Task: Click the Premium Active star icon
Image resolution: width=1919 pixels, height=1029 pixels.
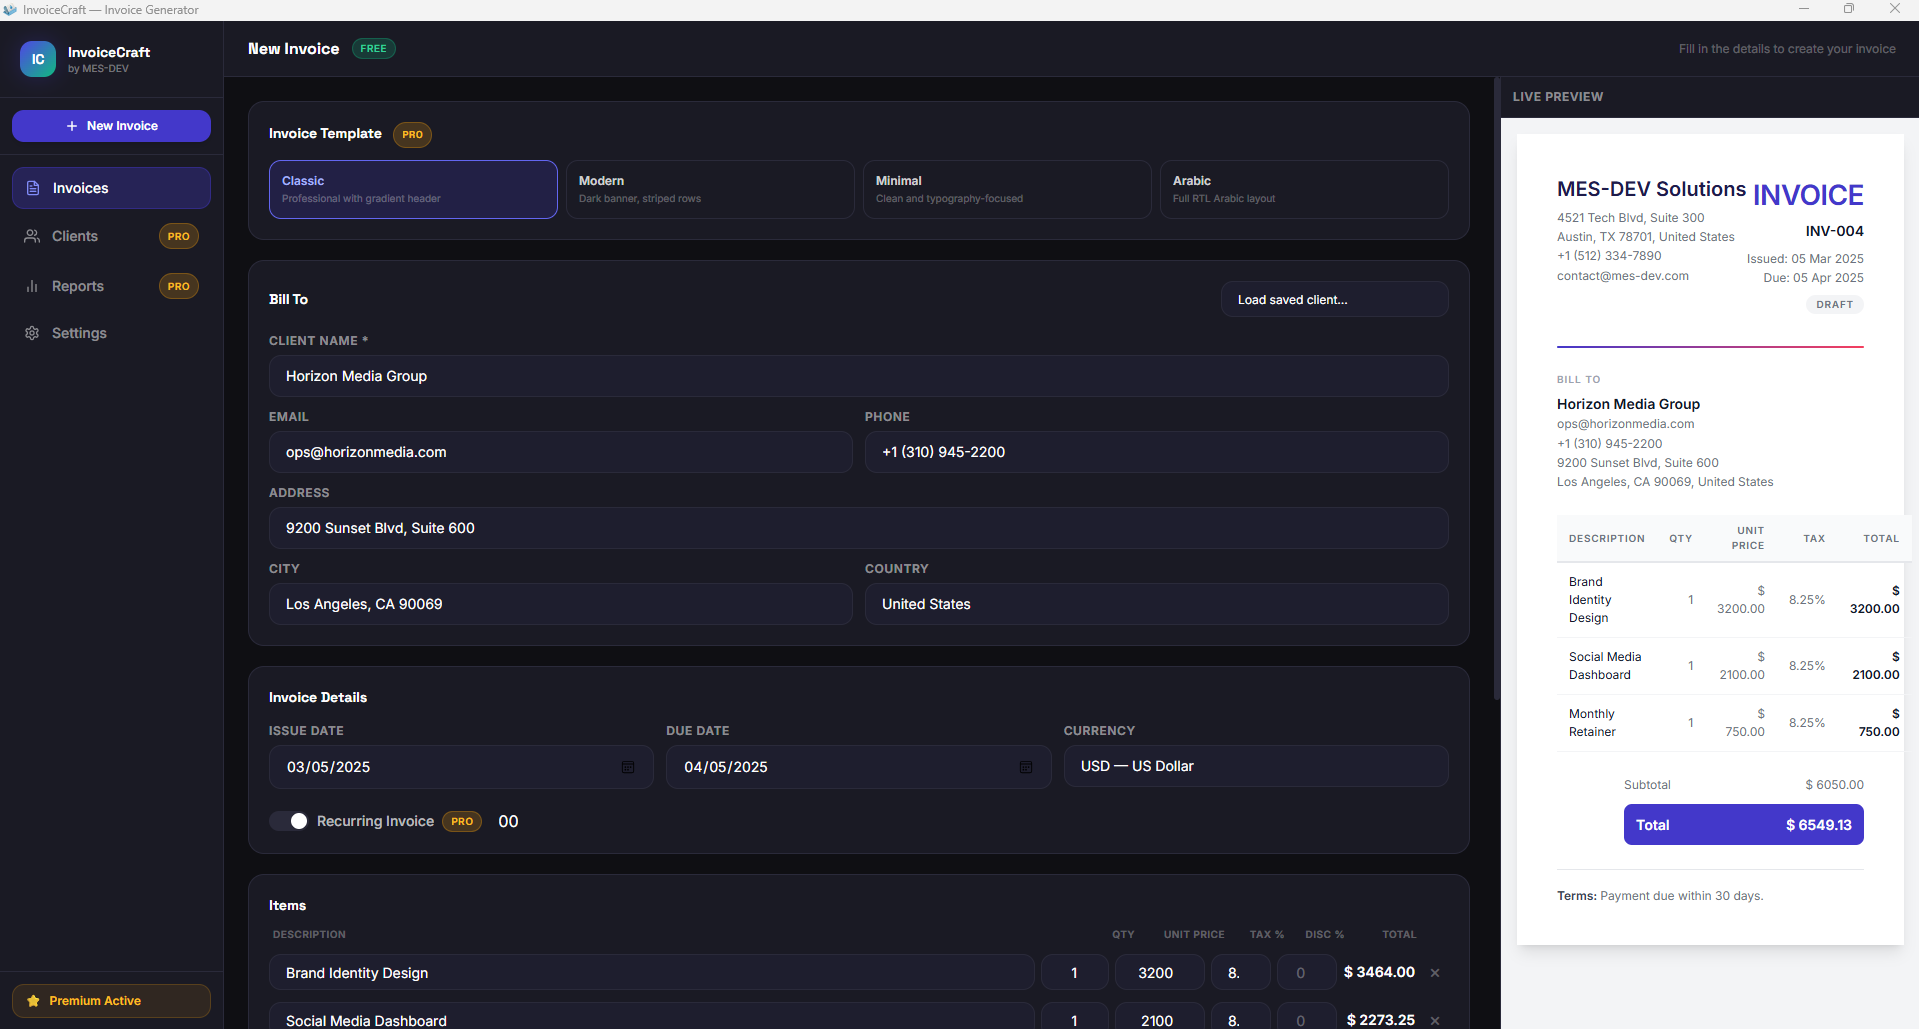Action: point(33,1001)
